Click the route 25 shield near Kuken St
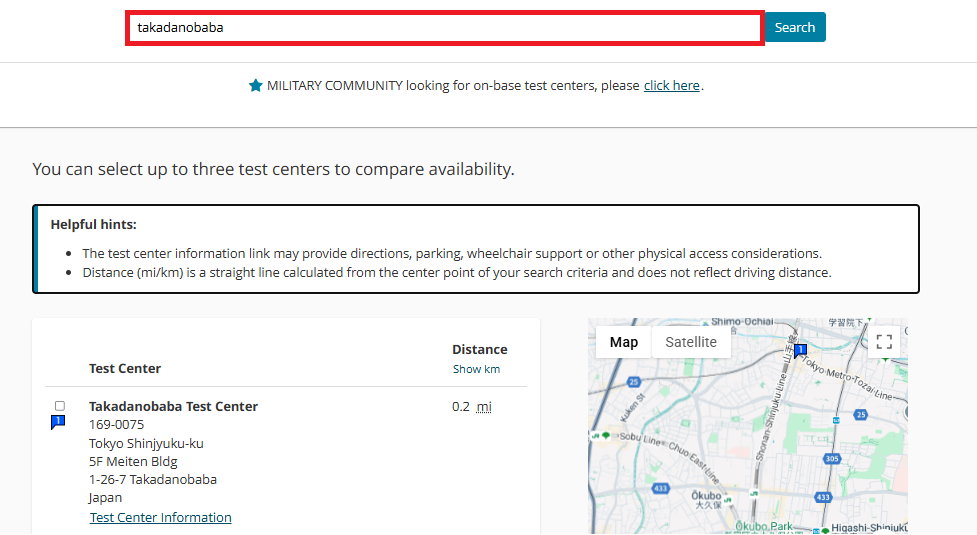977x535 pixels. [633, 382]
